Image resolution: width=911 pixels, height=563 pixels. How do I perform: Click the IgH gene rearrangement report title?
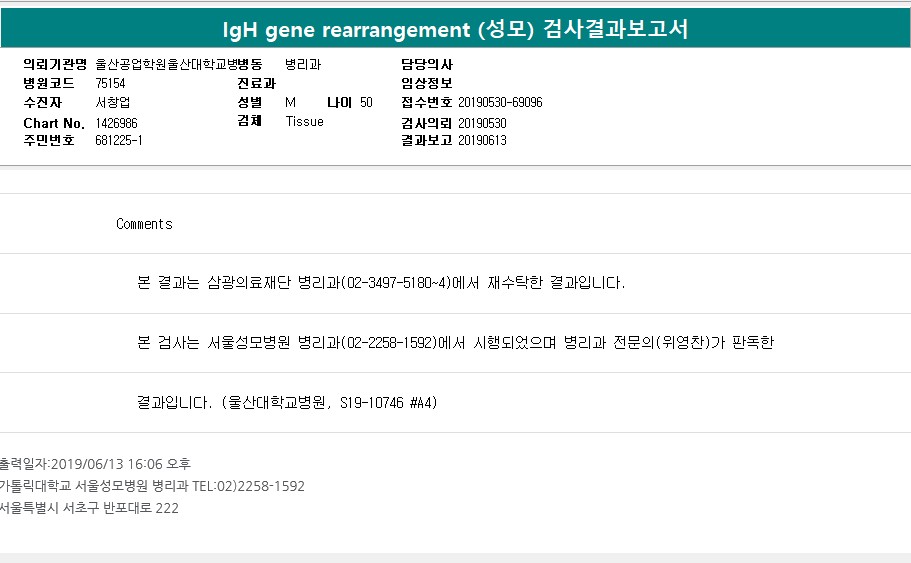point(455,29)
